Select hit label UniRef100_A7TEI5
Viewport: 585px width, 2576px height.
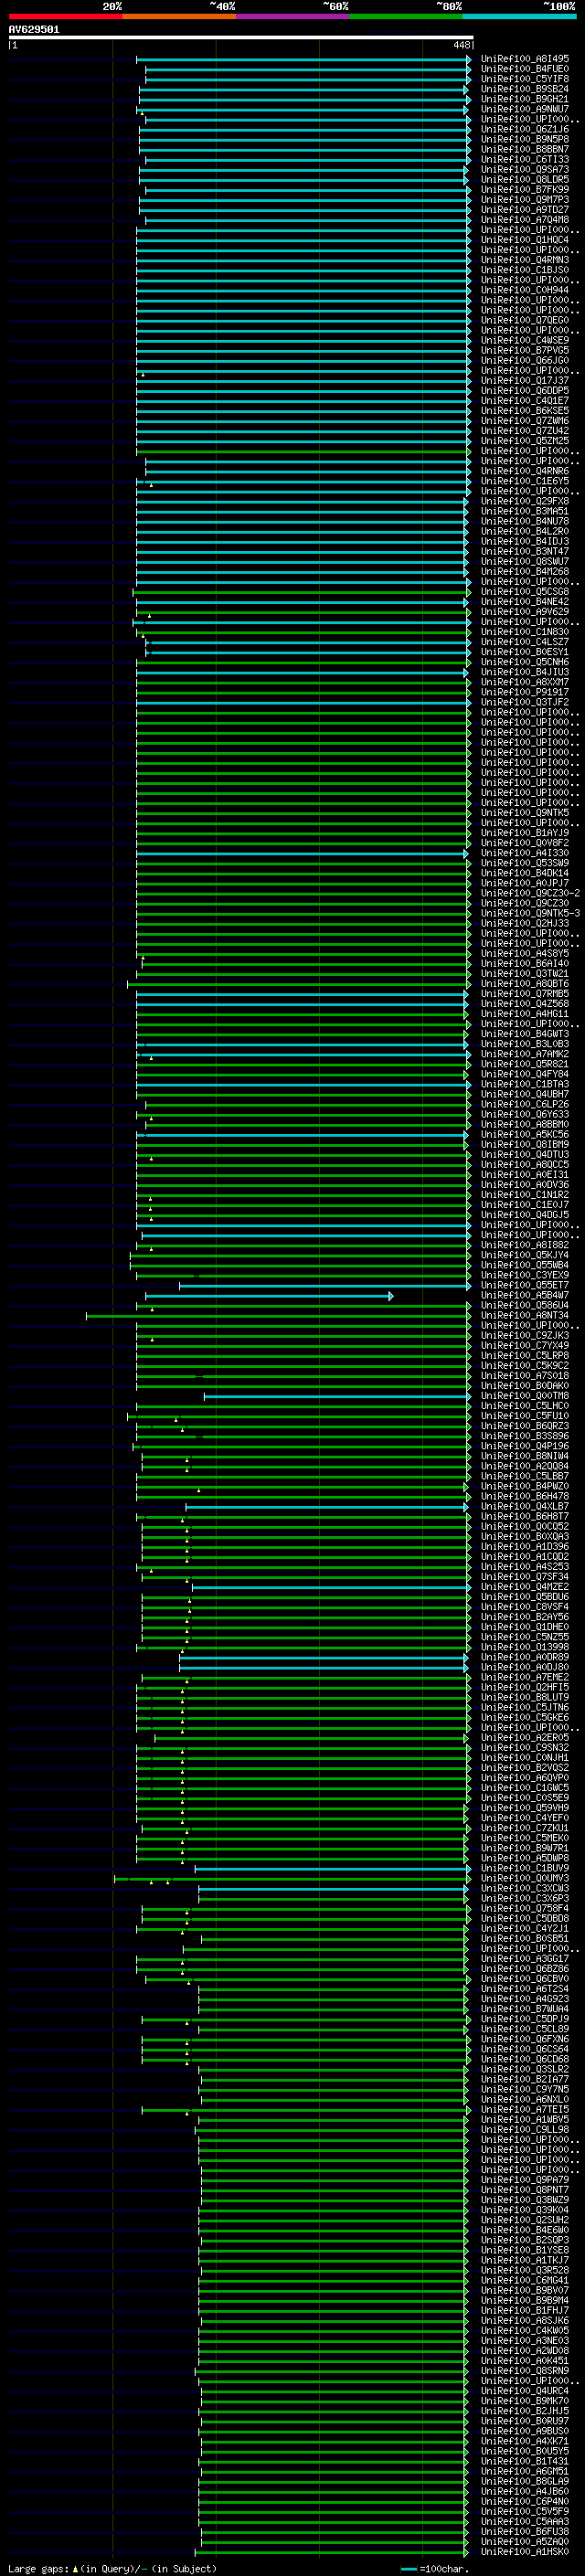pyautogui.click(x=525, y=2109)
